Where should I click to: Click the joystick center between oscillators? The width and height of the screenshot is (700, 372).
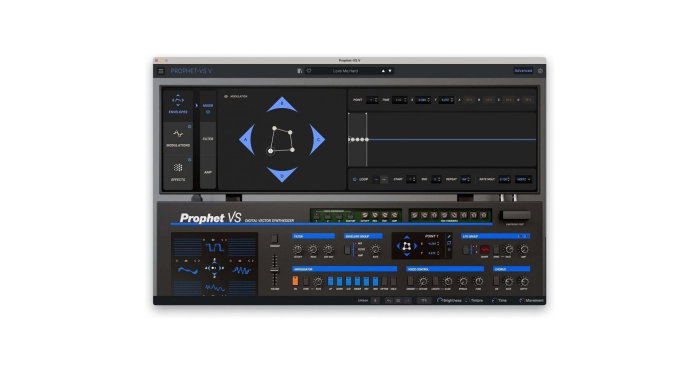click(214, 268)
